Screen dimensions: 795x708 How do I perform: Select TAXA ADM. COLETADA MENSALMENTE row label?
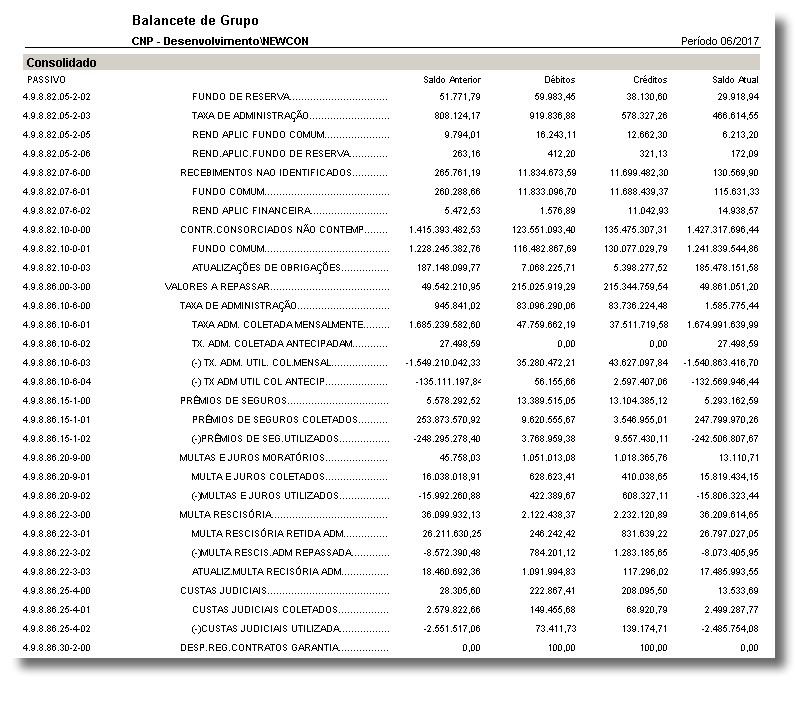point(277,325)
